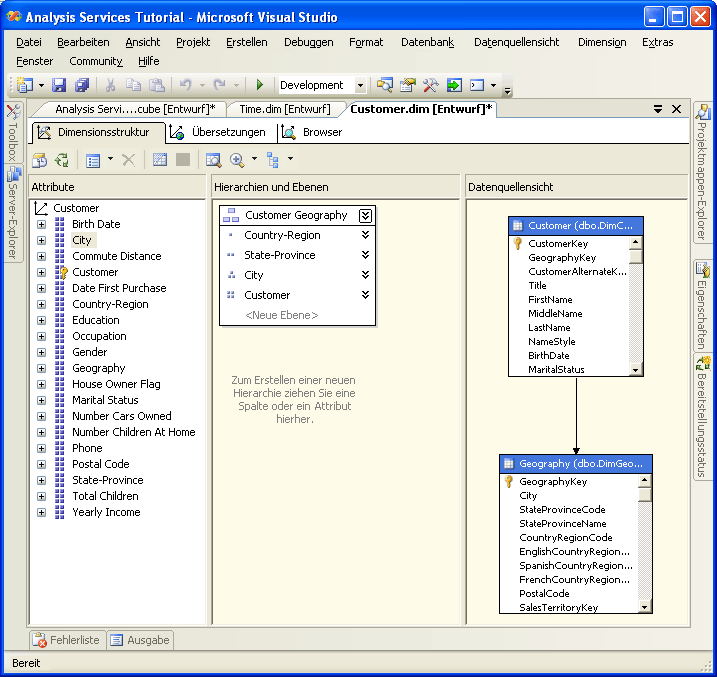Screen dimensions: 717x677
Task: Click the <Neue Ebene> placeholder
Action: [x=281, y=315]
